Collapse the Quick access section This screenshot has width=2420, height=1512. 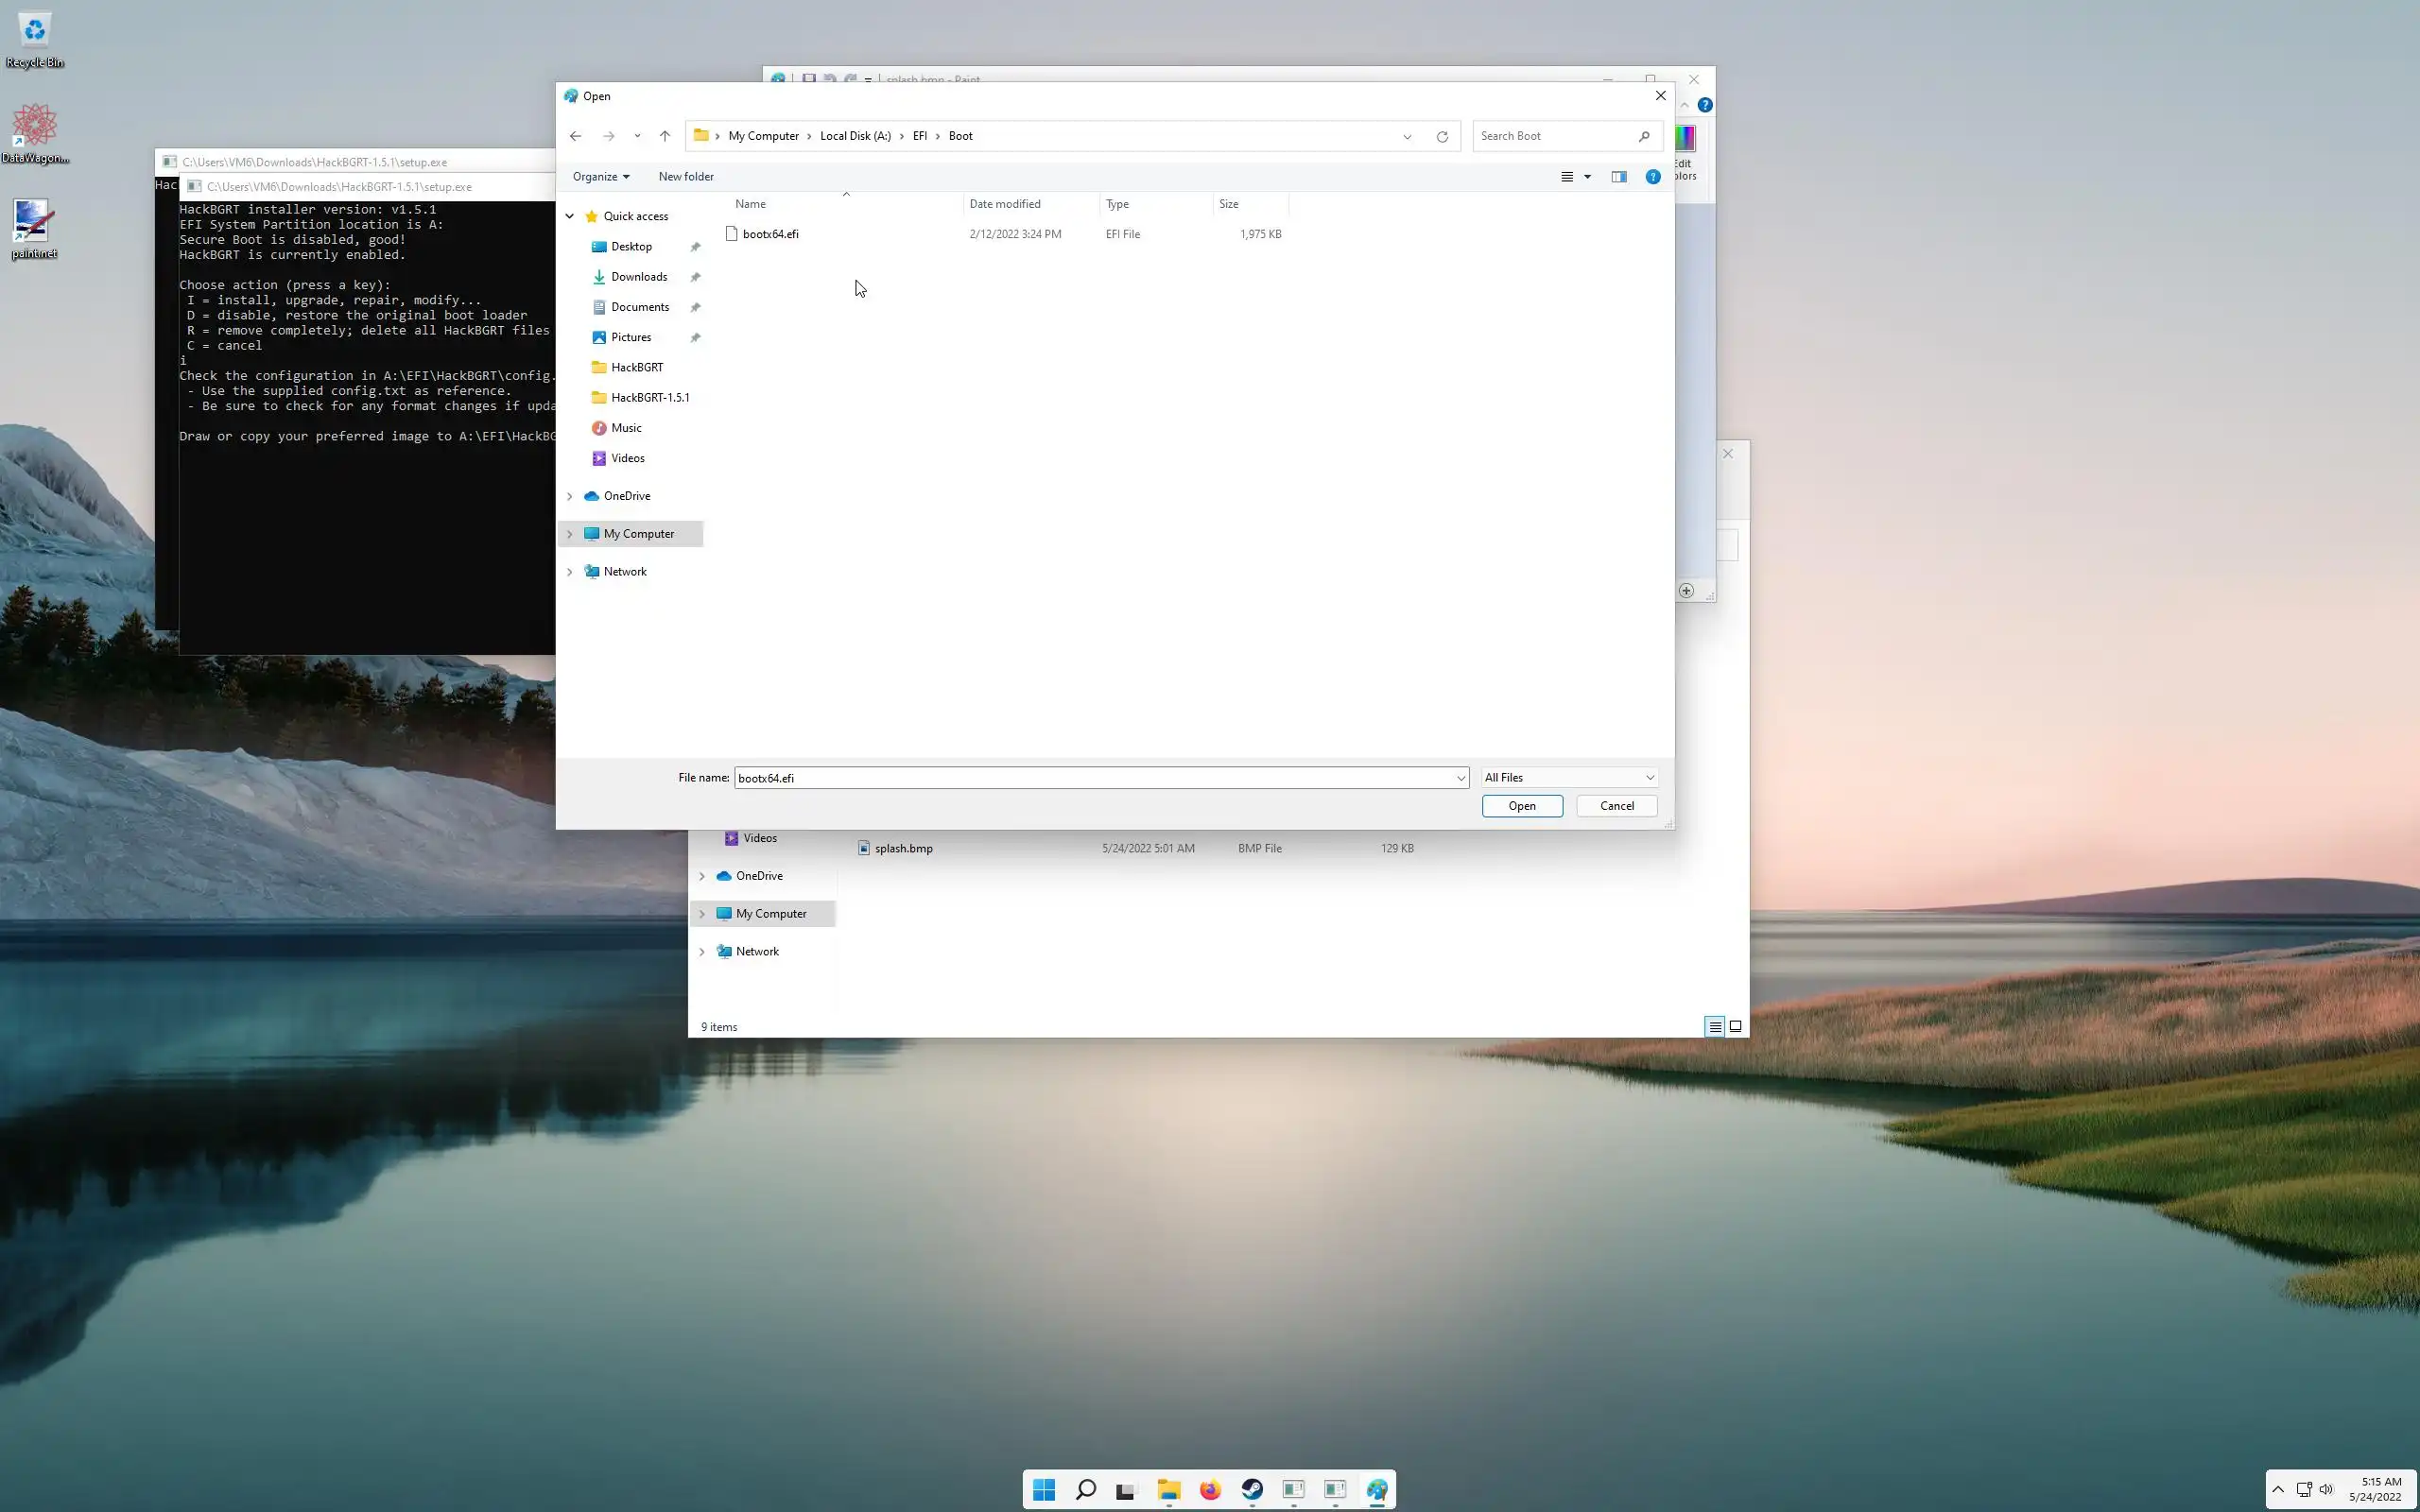(570, 216)
